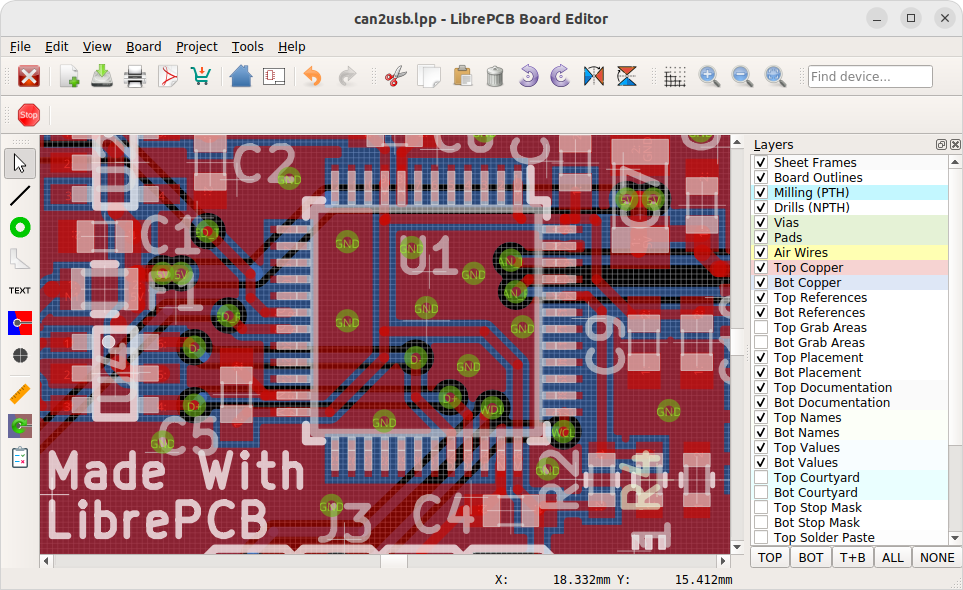The height and width of the screenshot is (590, 963).
Task: Click the zoom in magnifier
Action: (x=709, y=76)
